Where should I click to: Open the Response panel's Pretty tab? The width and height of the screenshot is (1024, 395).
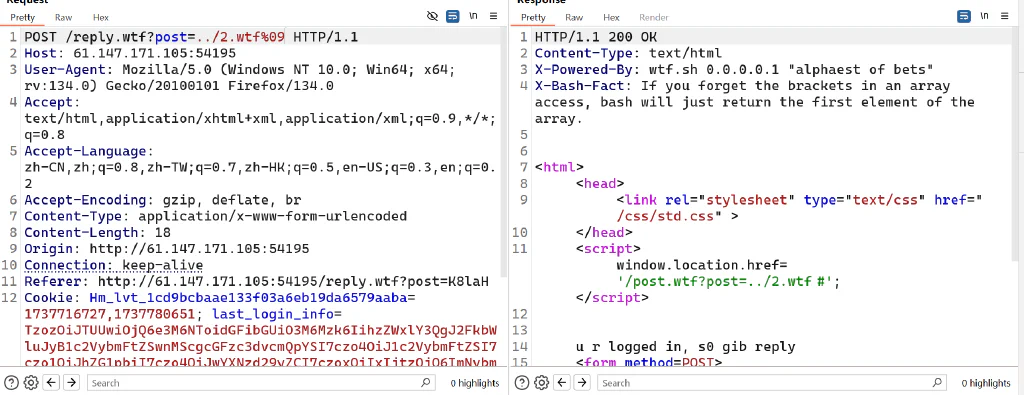coord(534,18)
